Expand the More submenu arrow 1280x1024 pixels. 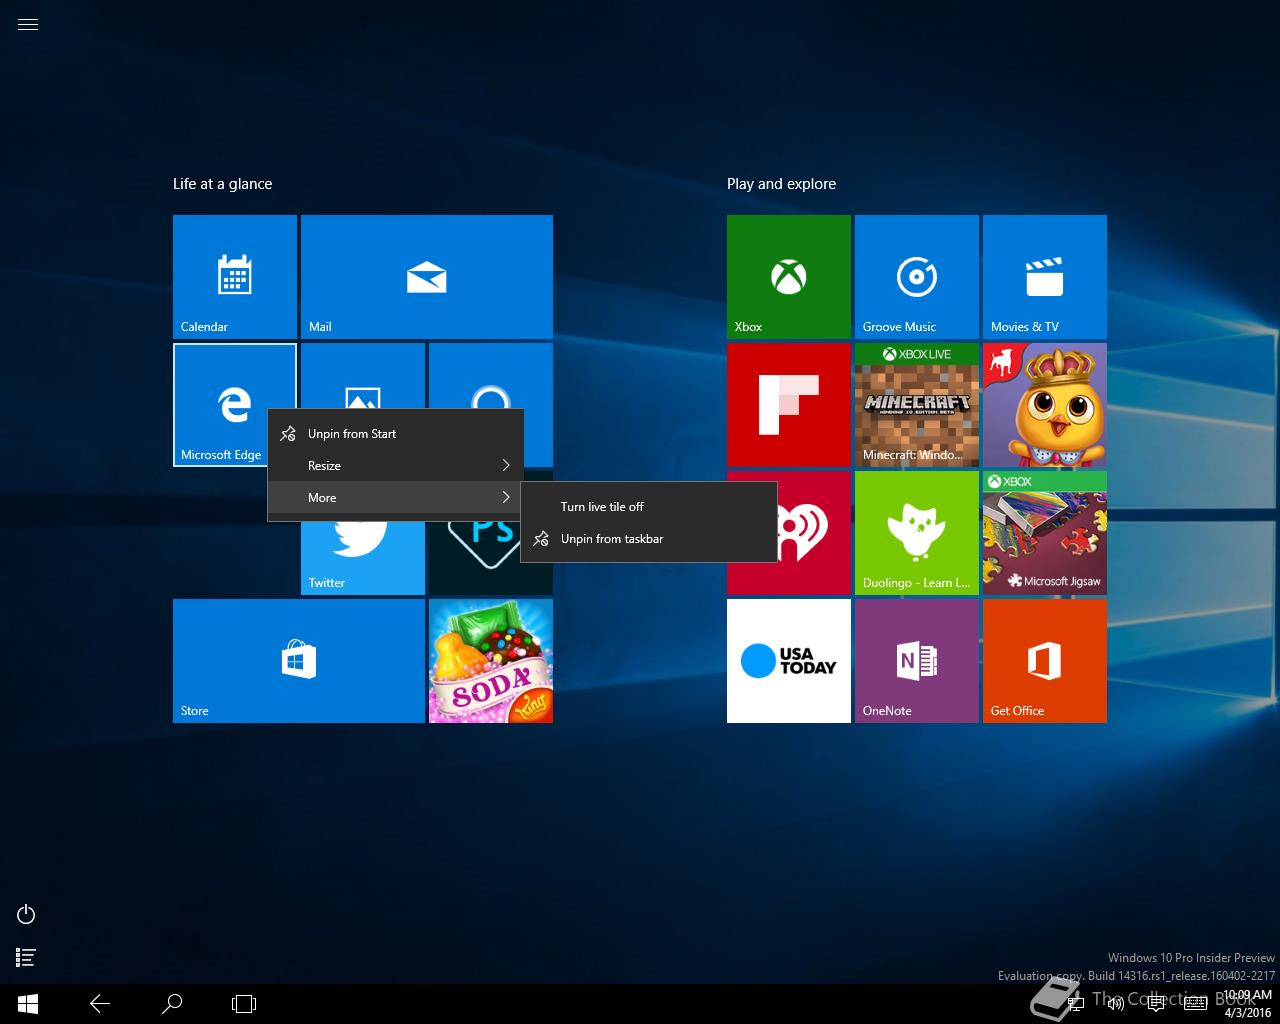pyautogui.click(x=506, y=498)
